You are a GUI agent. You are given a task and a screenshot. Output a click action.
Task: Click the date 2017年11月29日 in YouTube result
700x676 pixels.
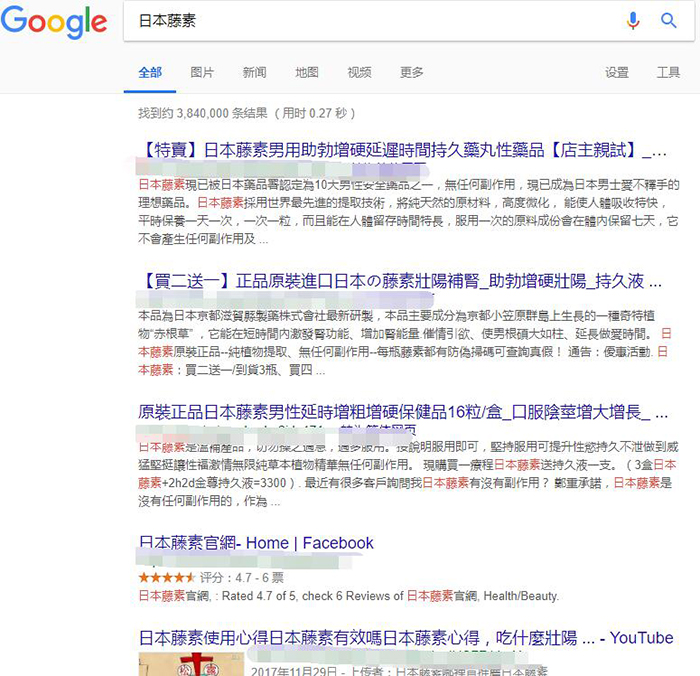tap(294, 671)
